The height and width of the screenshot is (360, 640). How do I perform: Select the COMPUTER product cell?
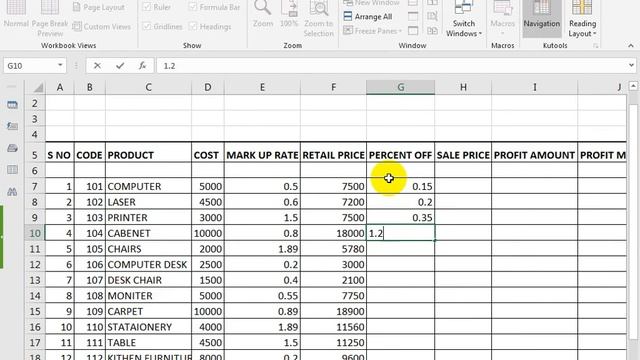pyautogui.click(x=149, y=187)
